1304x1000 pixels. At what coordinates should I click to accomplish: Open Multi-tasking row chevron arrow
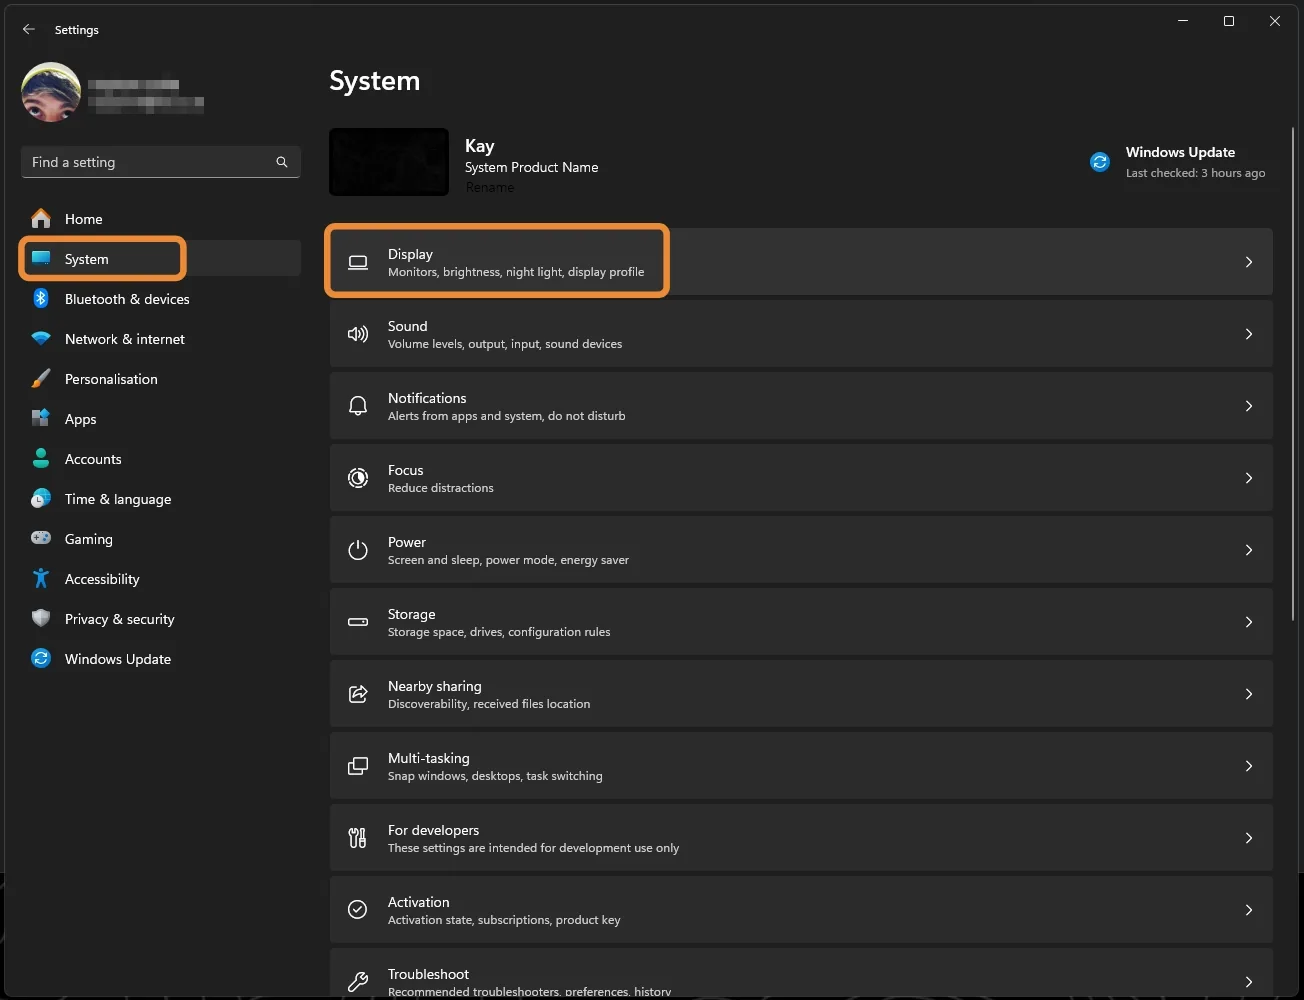[x=1249, y=766]
